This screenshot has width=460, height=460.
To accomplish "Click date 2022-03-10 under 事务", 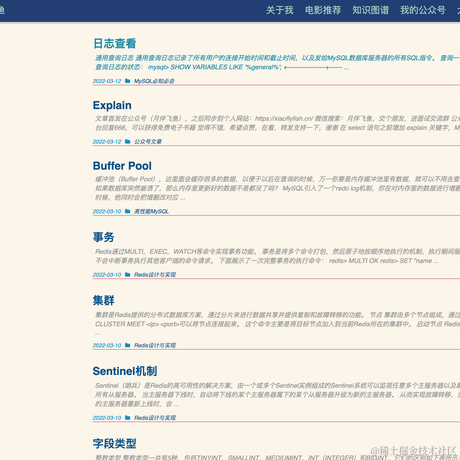I will click(107, 275).
